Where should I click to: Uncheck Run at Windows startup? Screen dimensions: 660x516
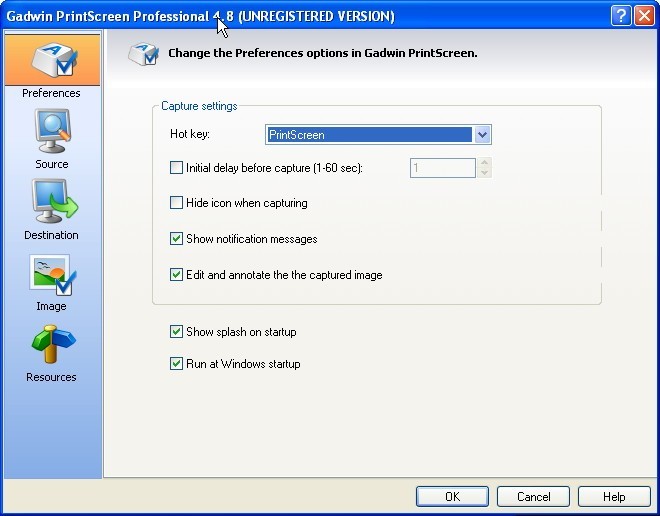(176, 364)
